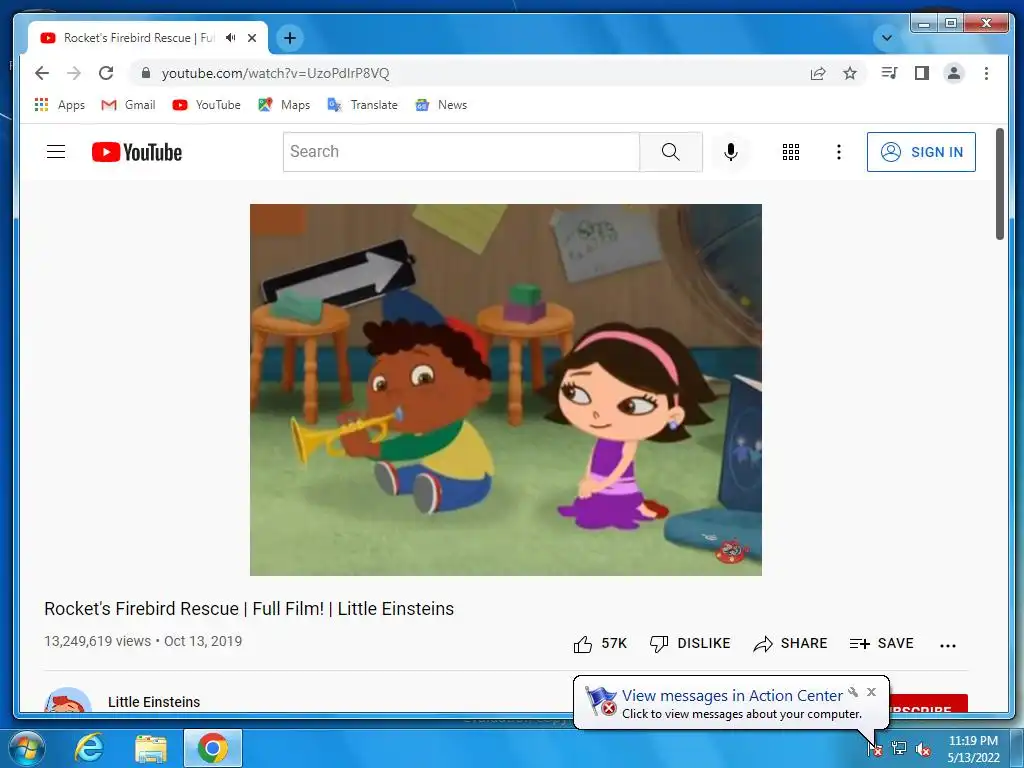Click the volume speaker tray icon
This screenshot has height=768, width=1024.
923,749
